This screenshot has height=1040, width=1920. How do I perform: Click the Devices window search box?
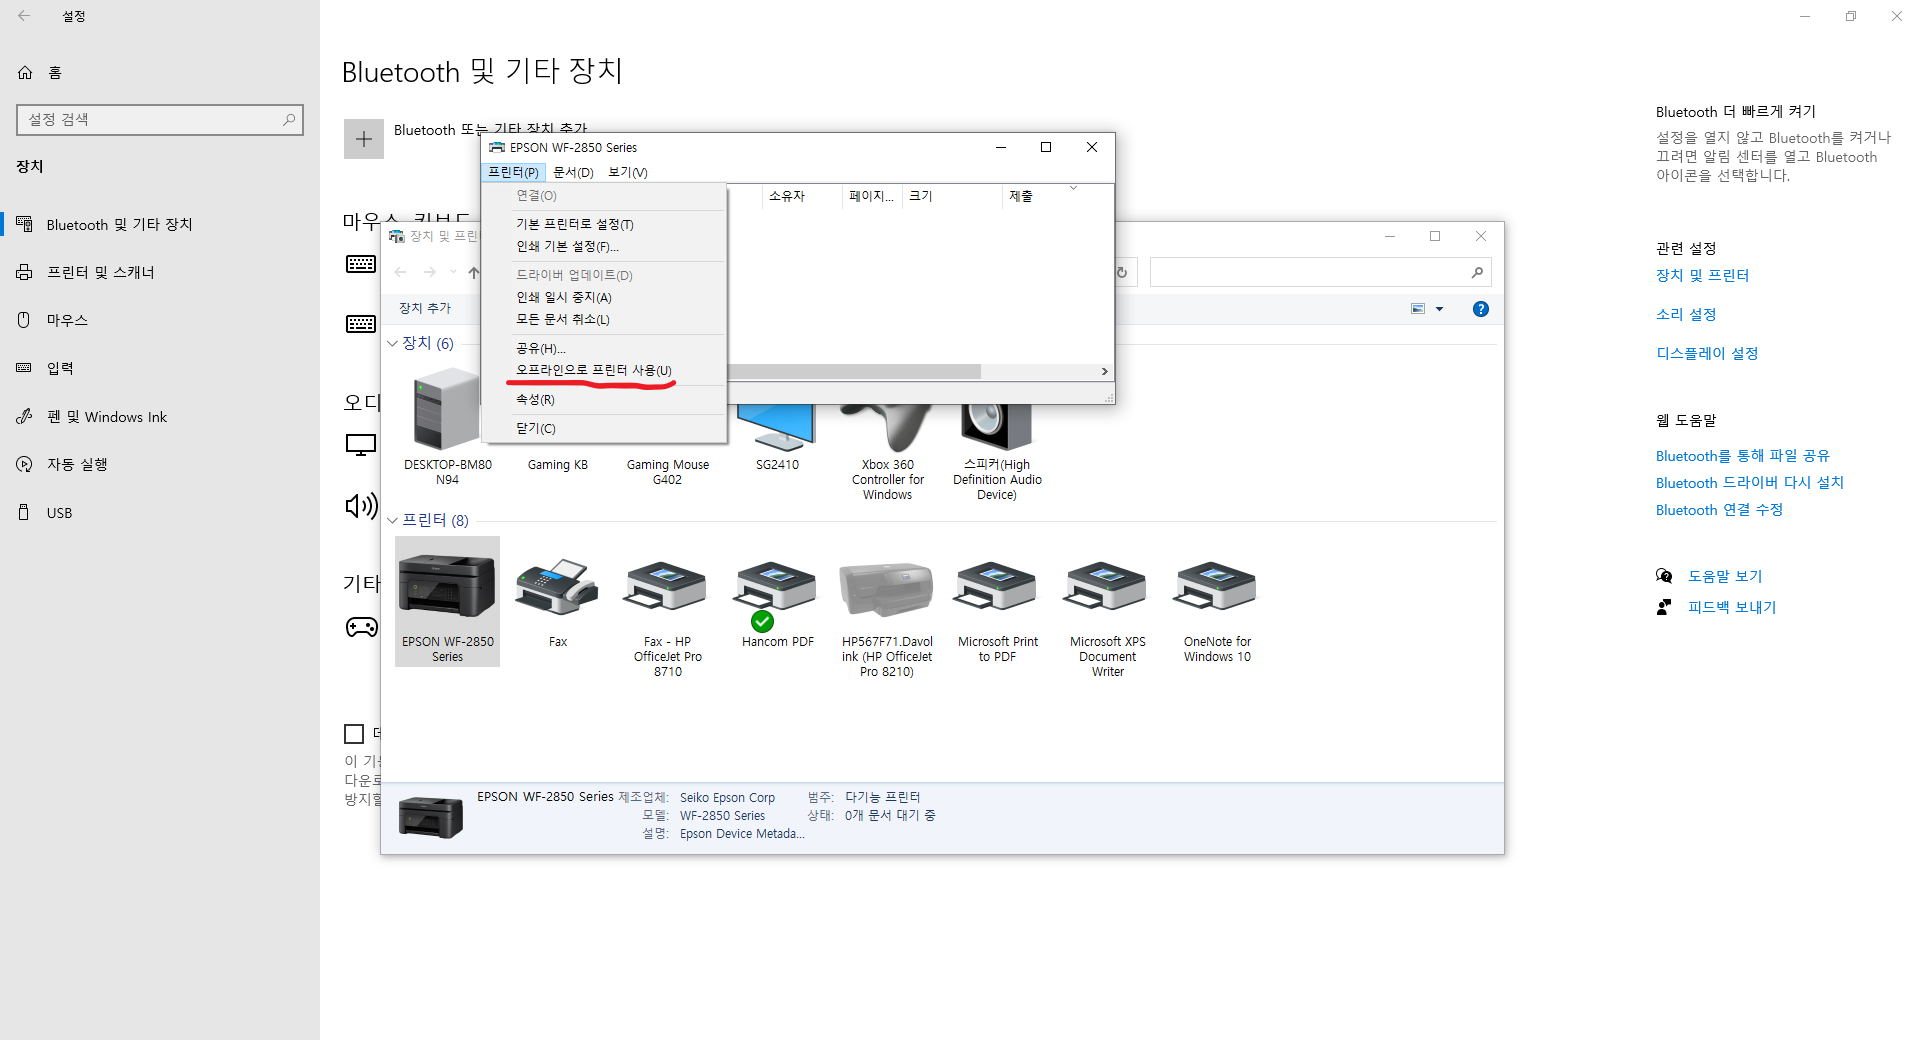point(1320,272)
